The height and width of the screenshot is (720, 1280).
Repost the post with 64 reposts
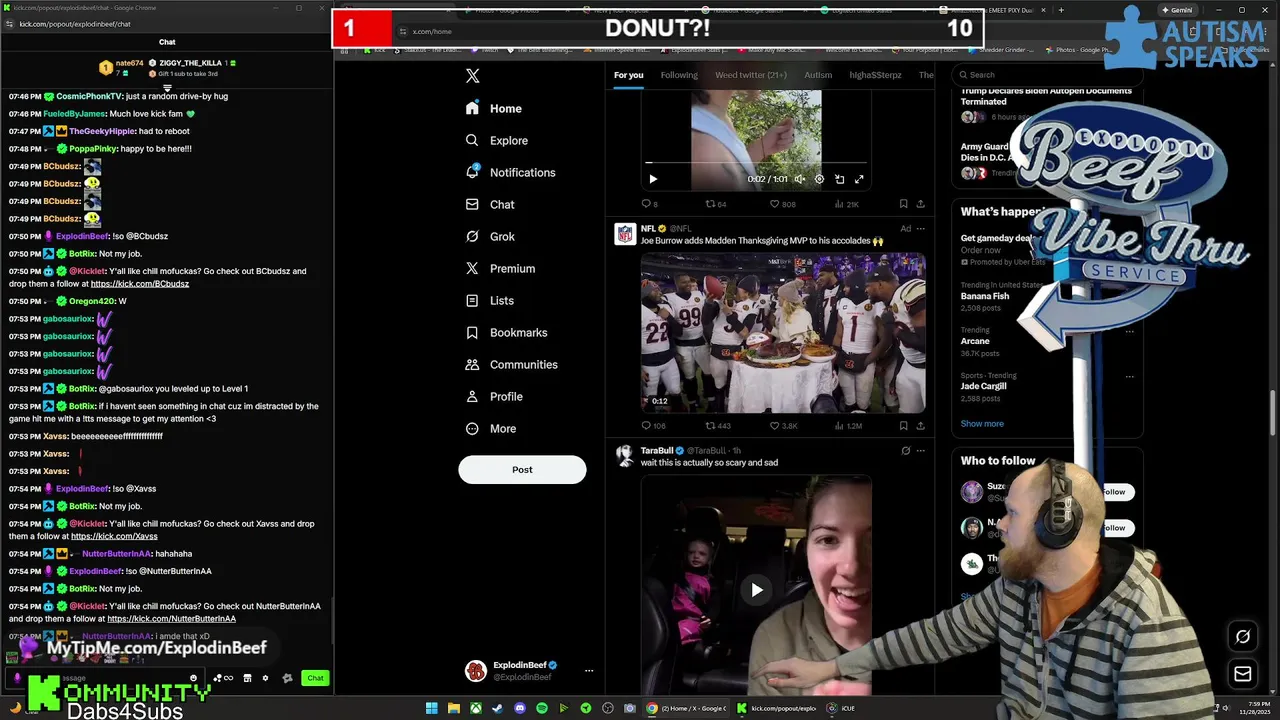click(x=716, y=204)
